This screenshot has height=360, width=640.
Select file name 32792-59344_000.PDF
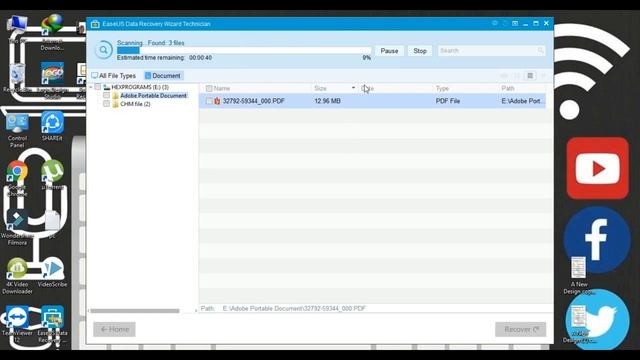coord(253,101)
